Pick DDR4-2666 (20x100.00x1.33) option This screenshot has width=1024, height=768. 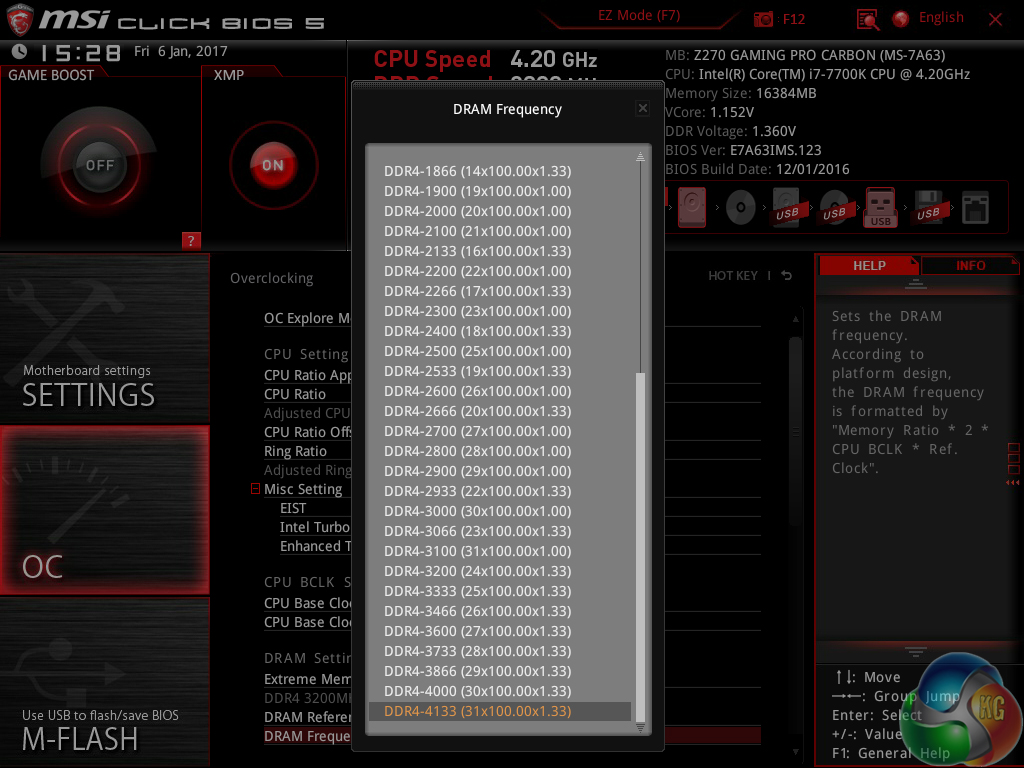click(477, 411)
